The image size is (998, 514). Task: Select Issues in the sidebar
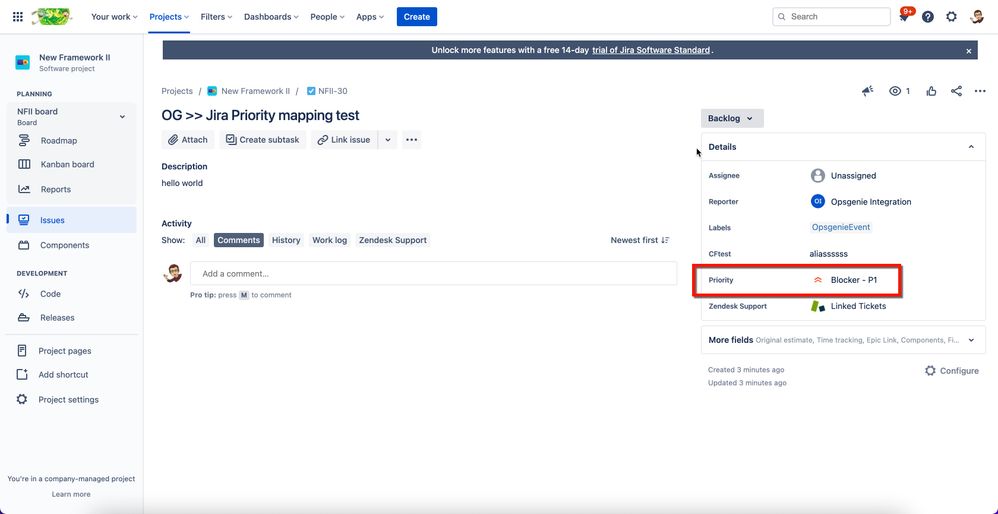tap(71, 220)
